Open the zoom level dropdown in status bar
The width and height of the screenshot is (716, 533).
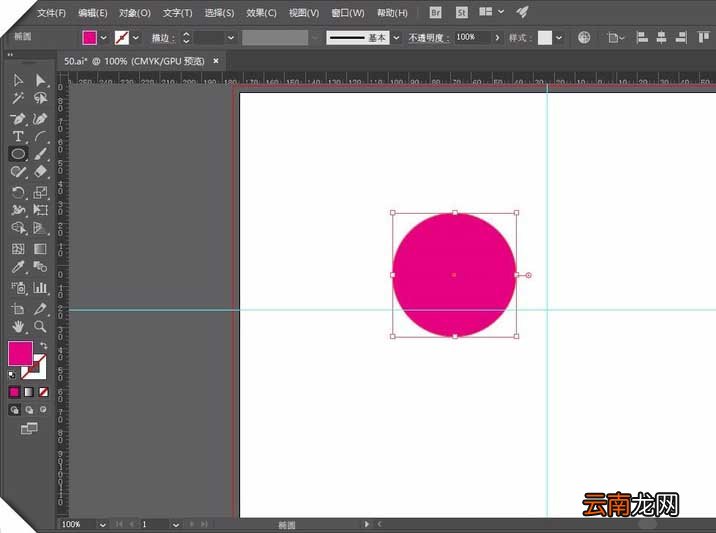(102, 525)
